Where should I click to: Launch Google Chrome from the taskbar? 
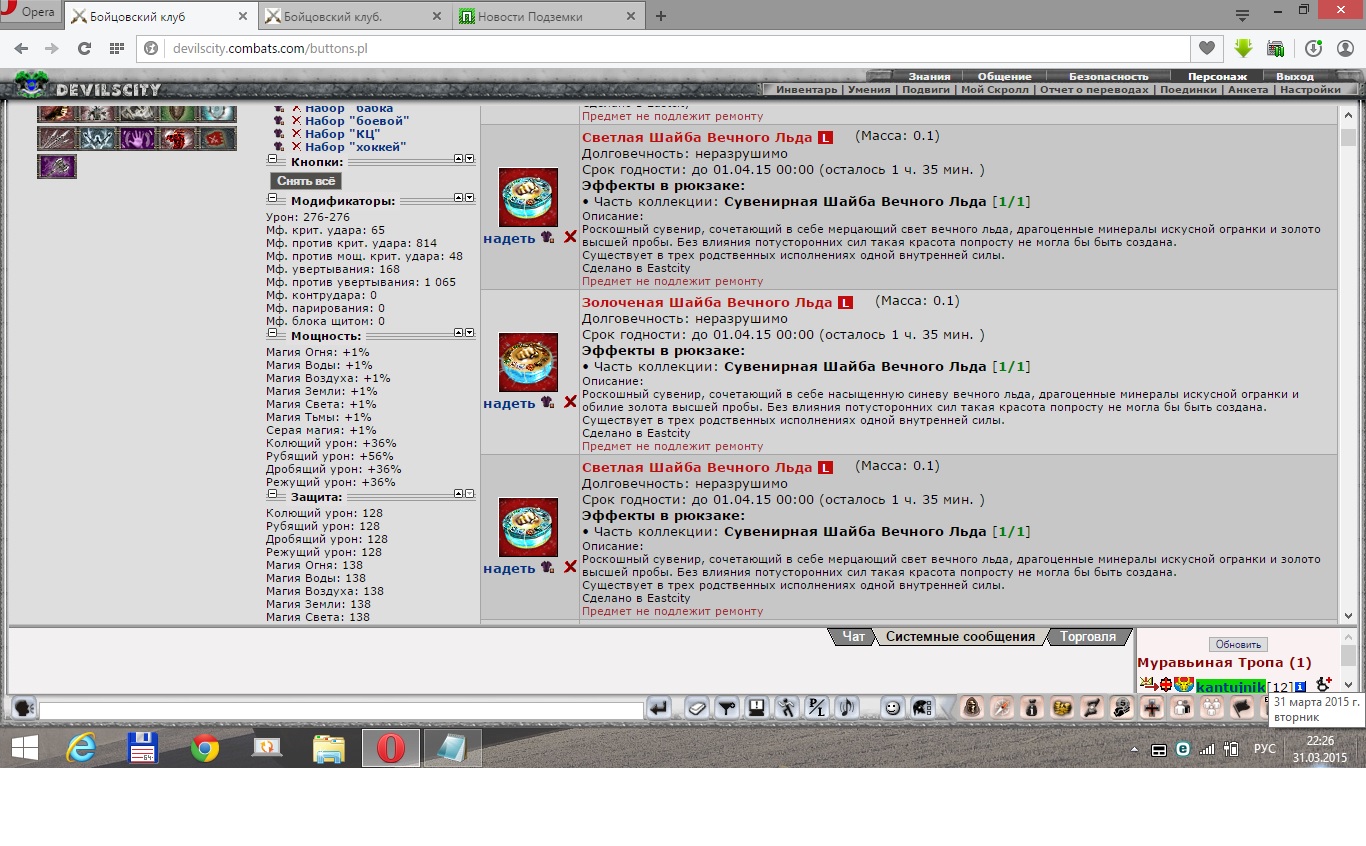click(x=205, y=748)
